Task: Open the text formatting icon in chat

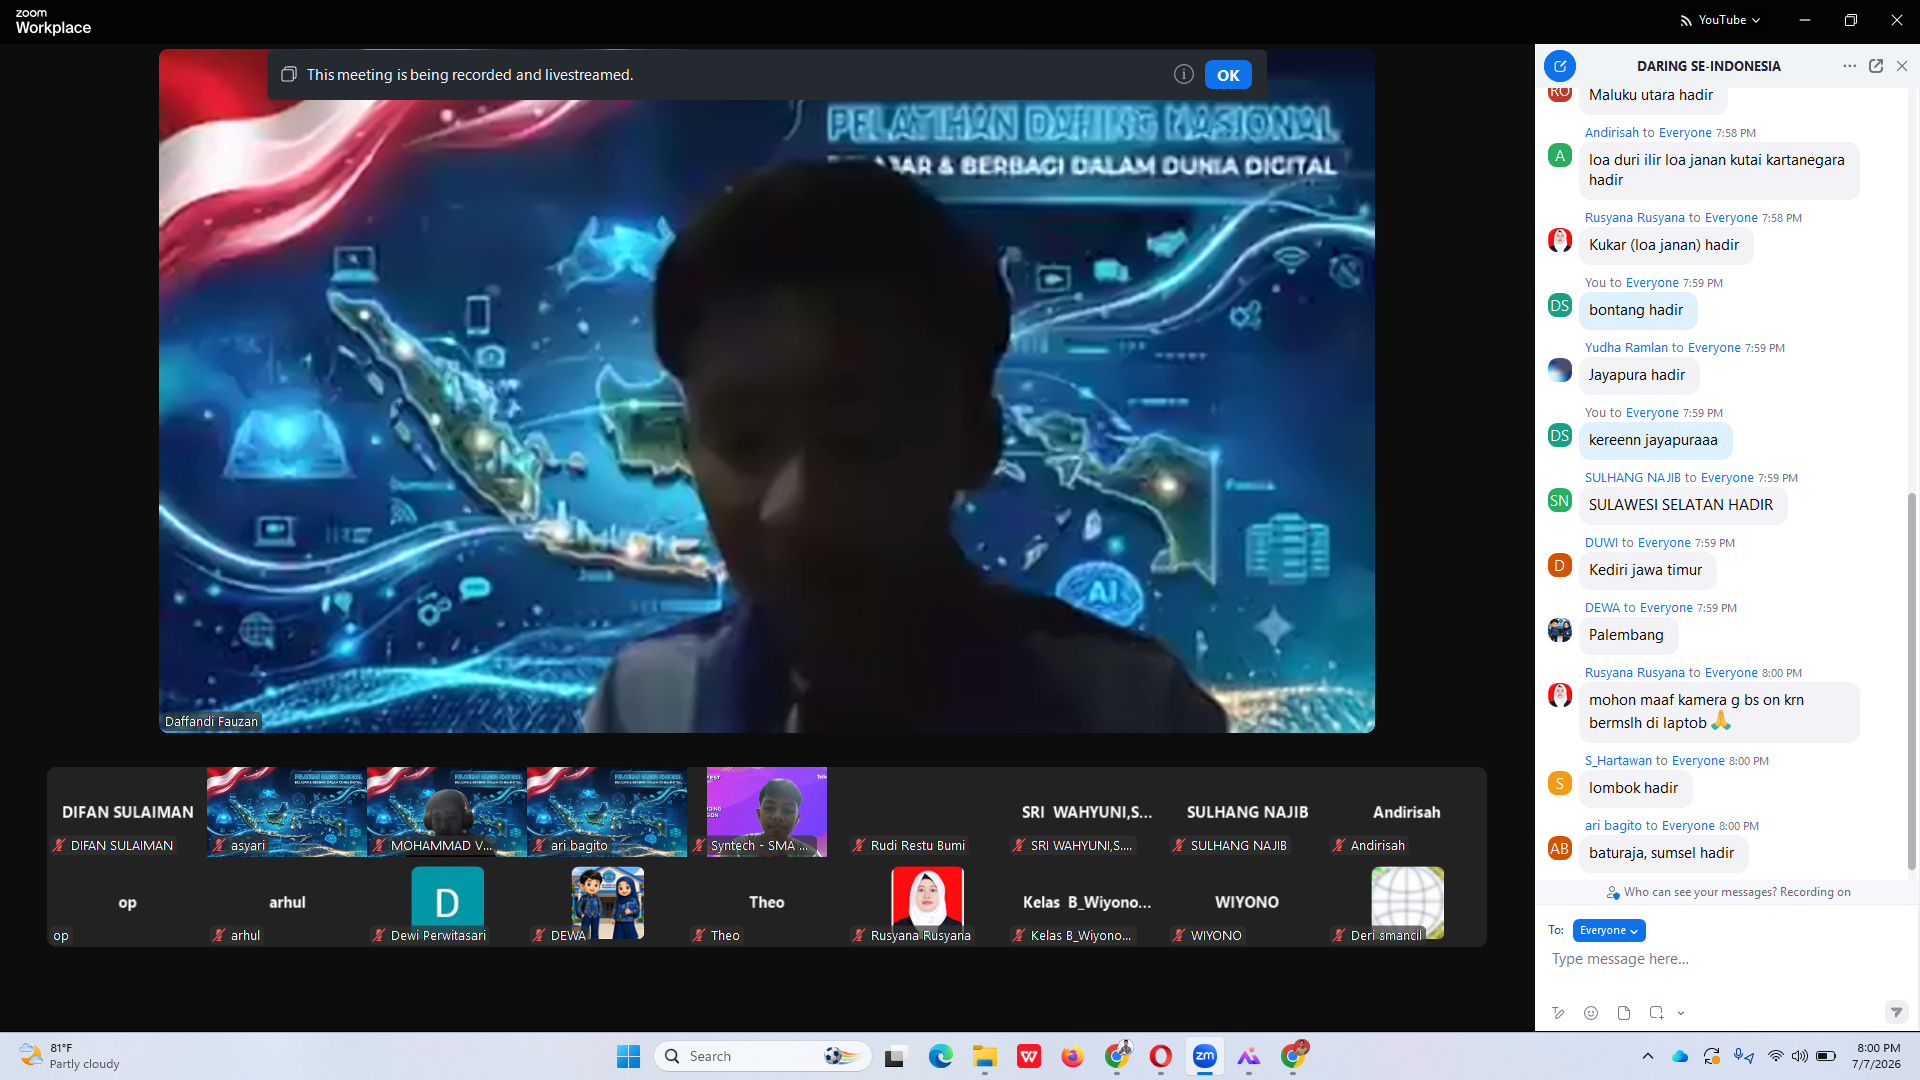Action: pyautogui.click(x=1558, y=1013)
